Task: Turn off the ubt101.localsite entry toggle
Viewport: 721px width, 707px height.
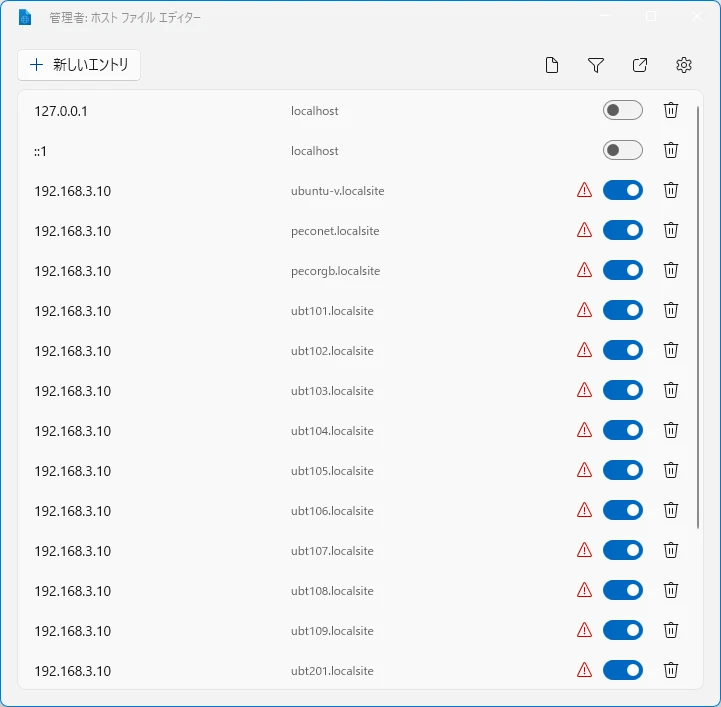Action: pyautogui.click(x=622, y=310)
